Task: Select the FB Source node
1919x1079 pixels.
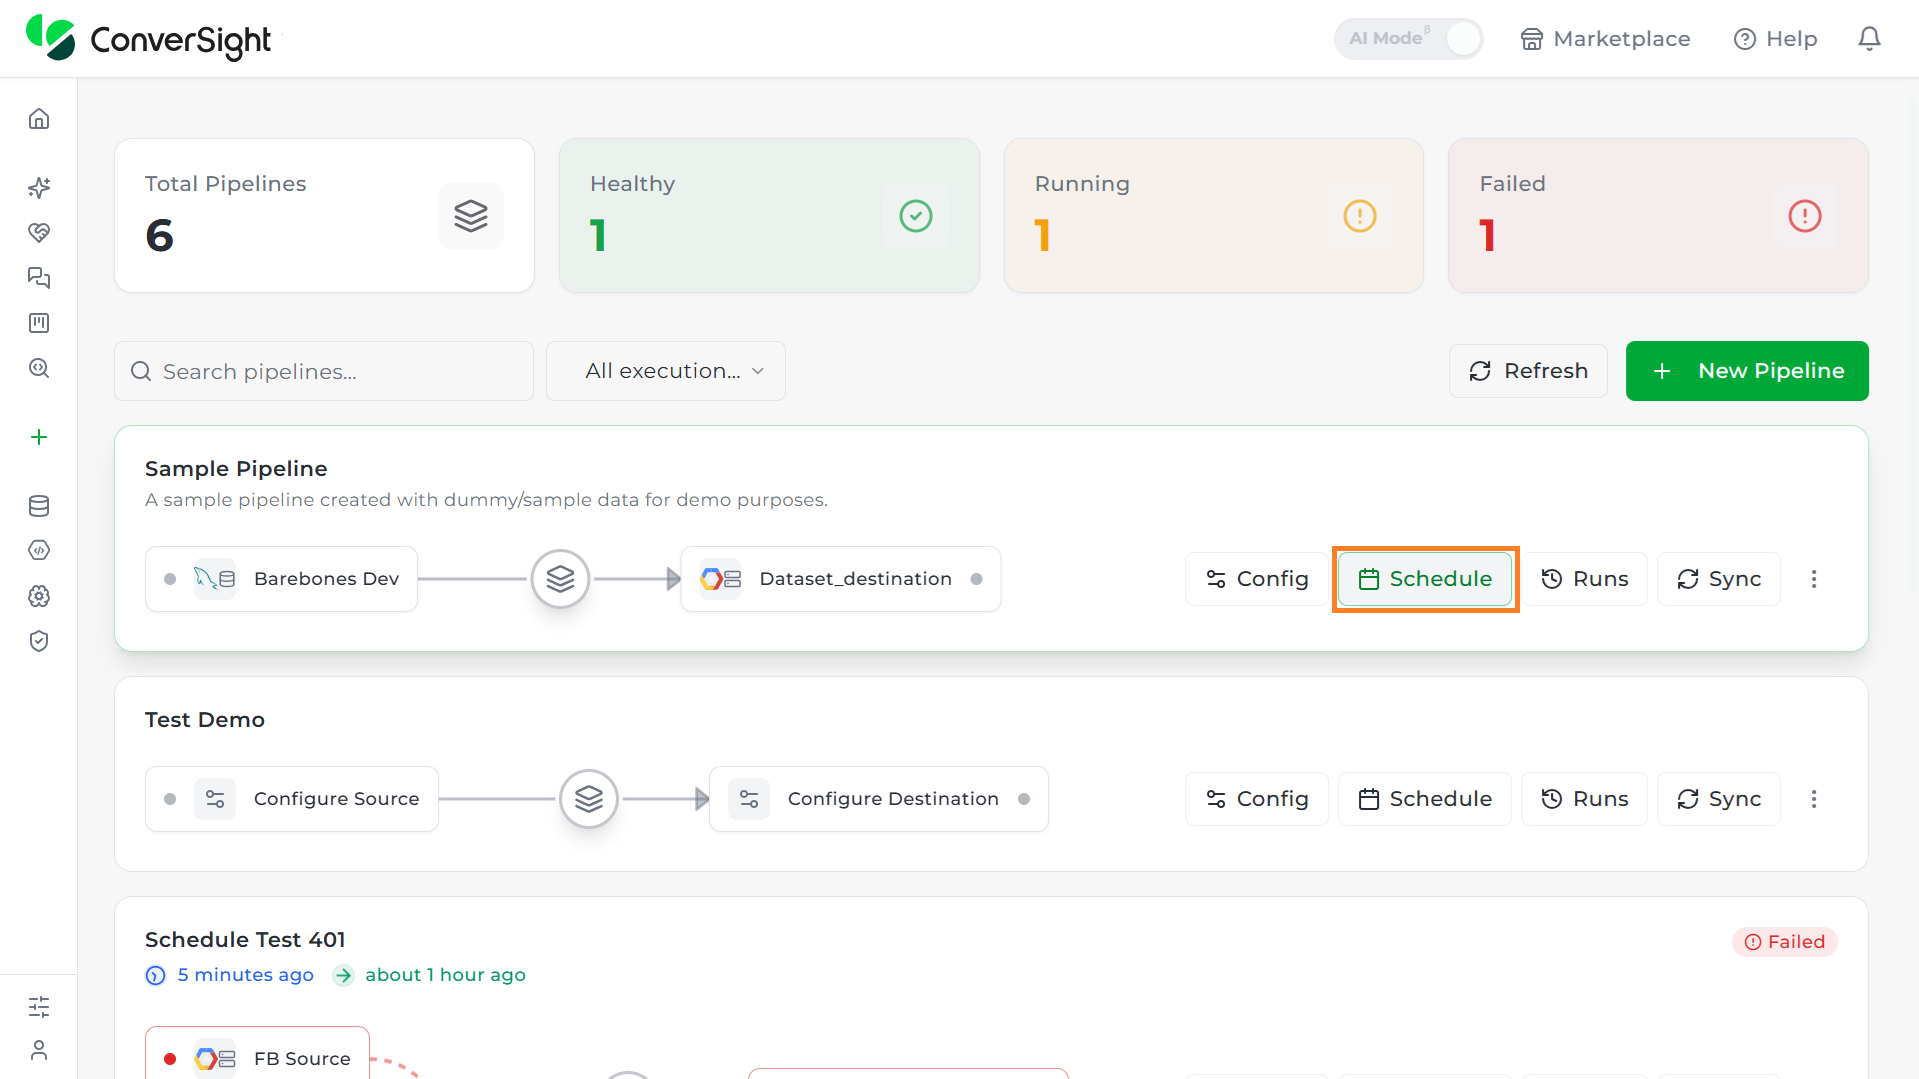Action: (257, 1055)
